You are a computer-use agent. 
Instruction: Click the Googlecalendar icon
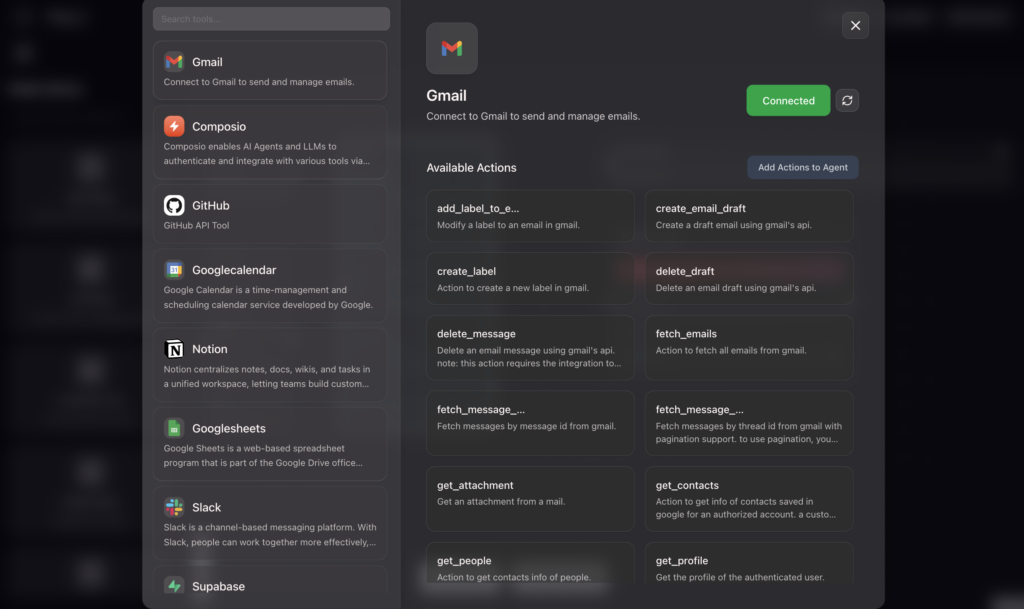coord(174,270)
